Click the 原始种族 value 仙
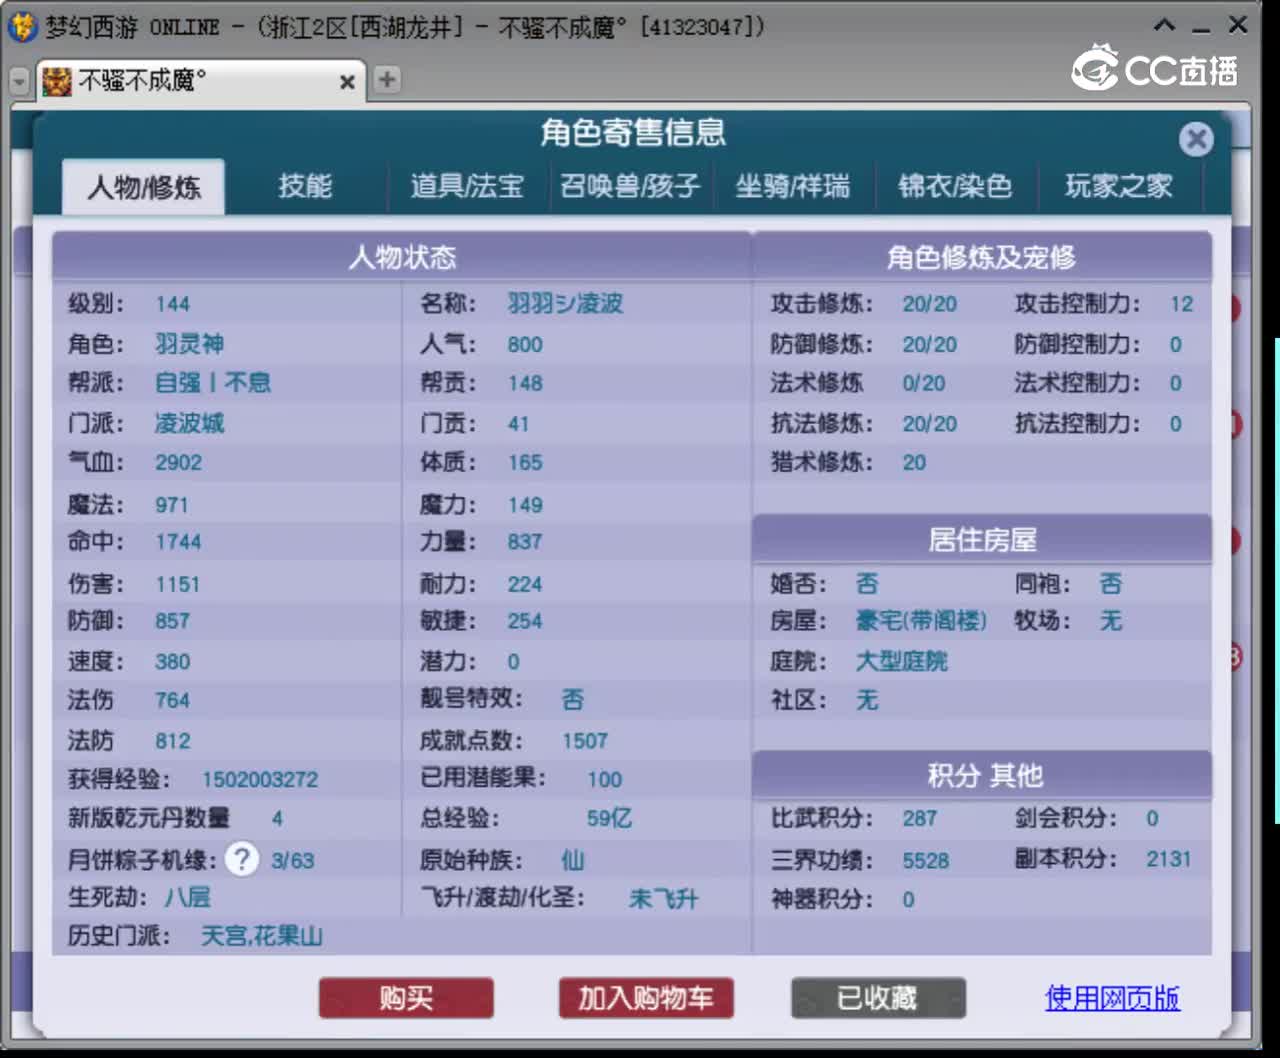The image size is (1280, 1058). 573,860
